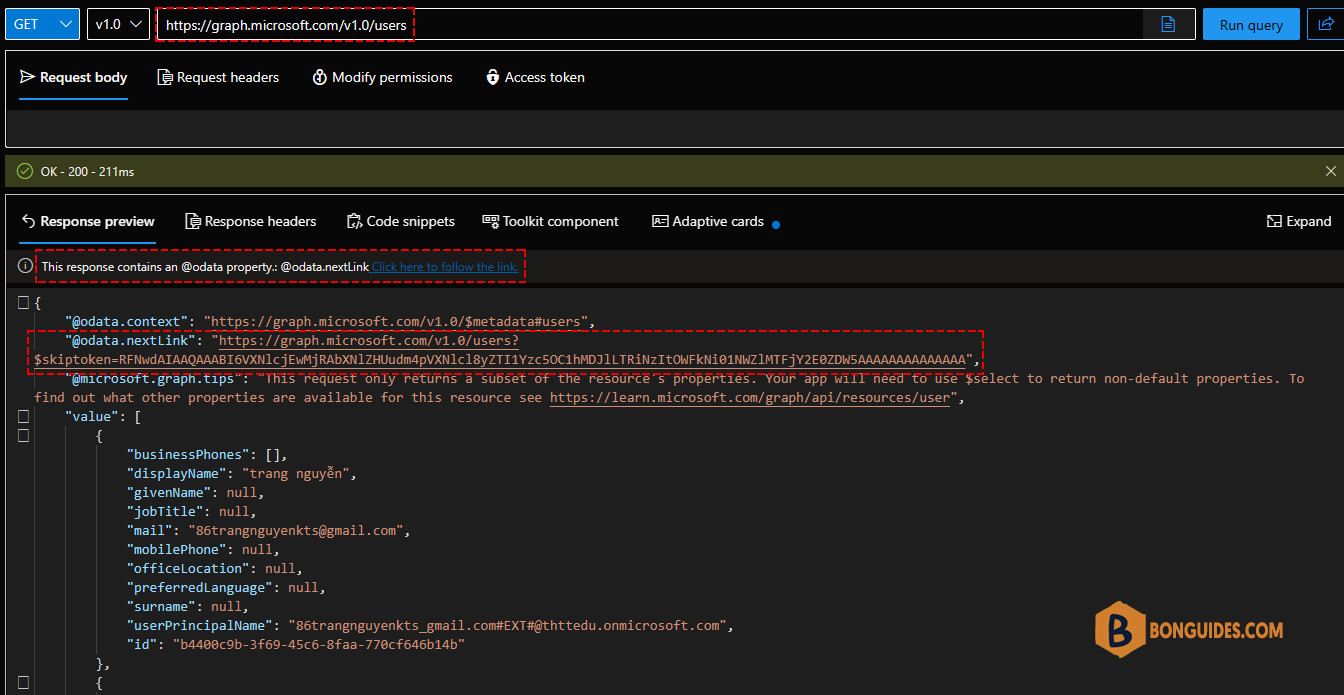Click the share query icon
1344x695 pixels.
point(1326,25)
